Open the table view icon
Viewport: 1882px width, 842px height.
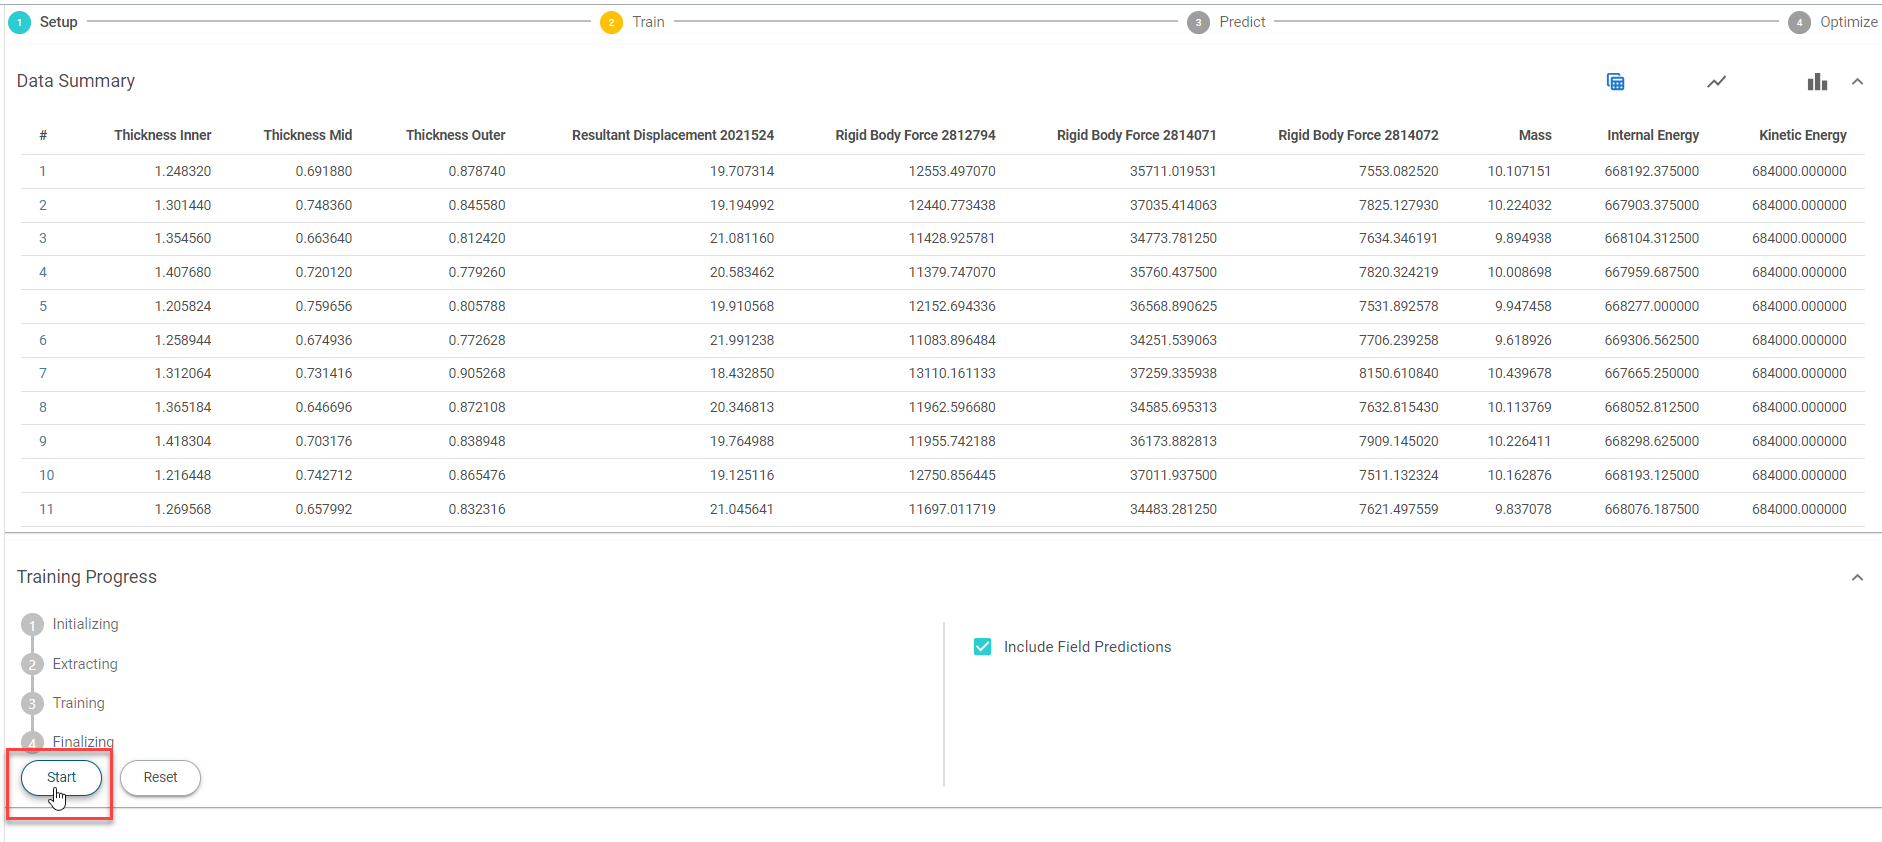(x=1615, y=82)
